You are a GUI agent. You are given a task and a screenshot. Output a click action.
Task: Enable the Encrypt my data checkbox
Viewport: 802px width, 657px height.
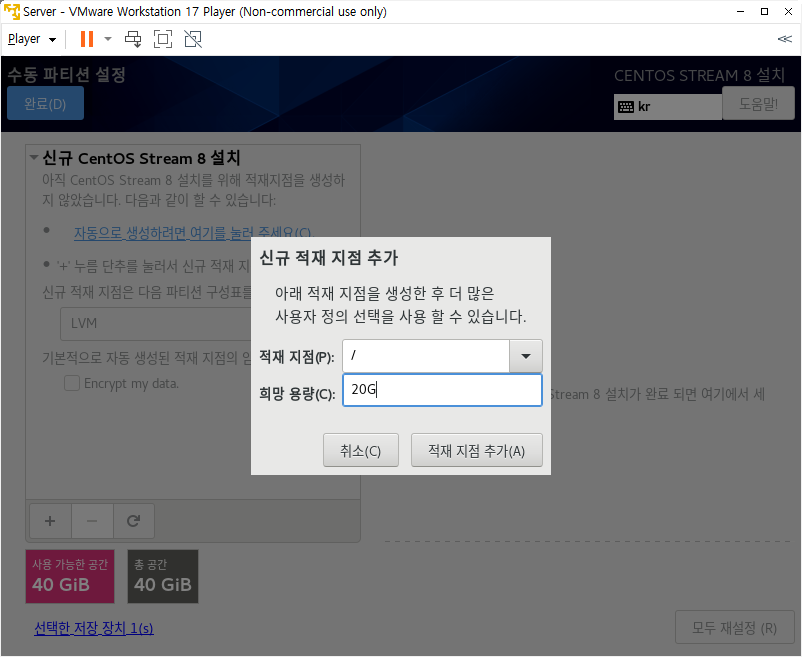[x=72, y=383]
